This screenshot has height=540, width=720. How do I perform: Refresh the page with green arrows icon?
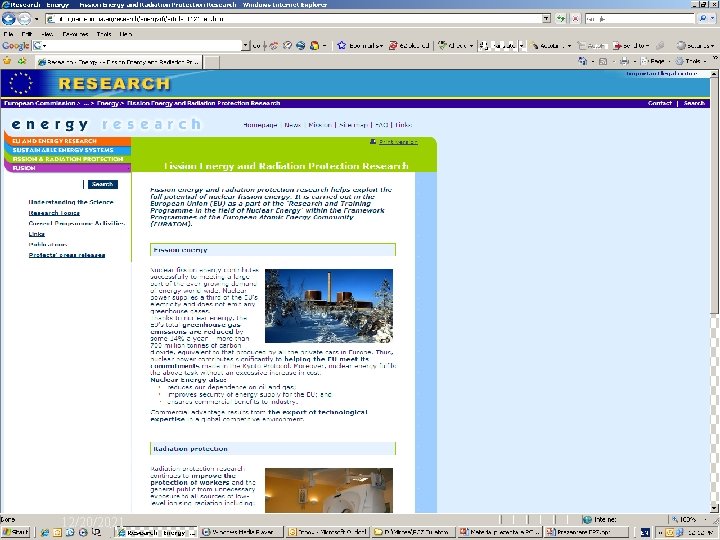(x=561, y=19)
